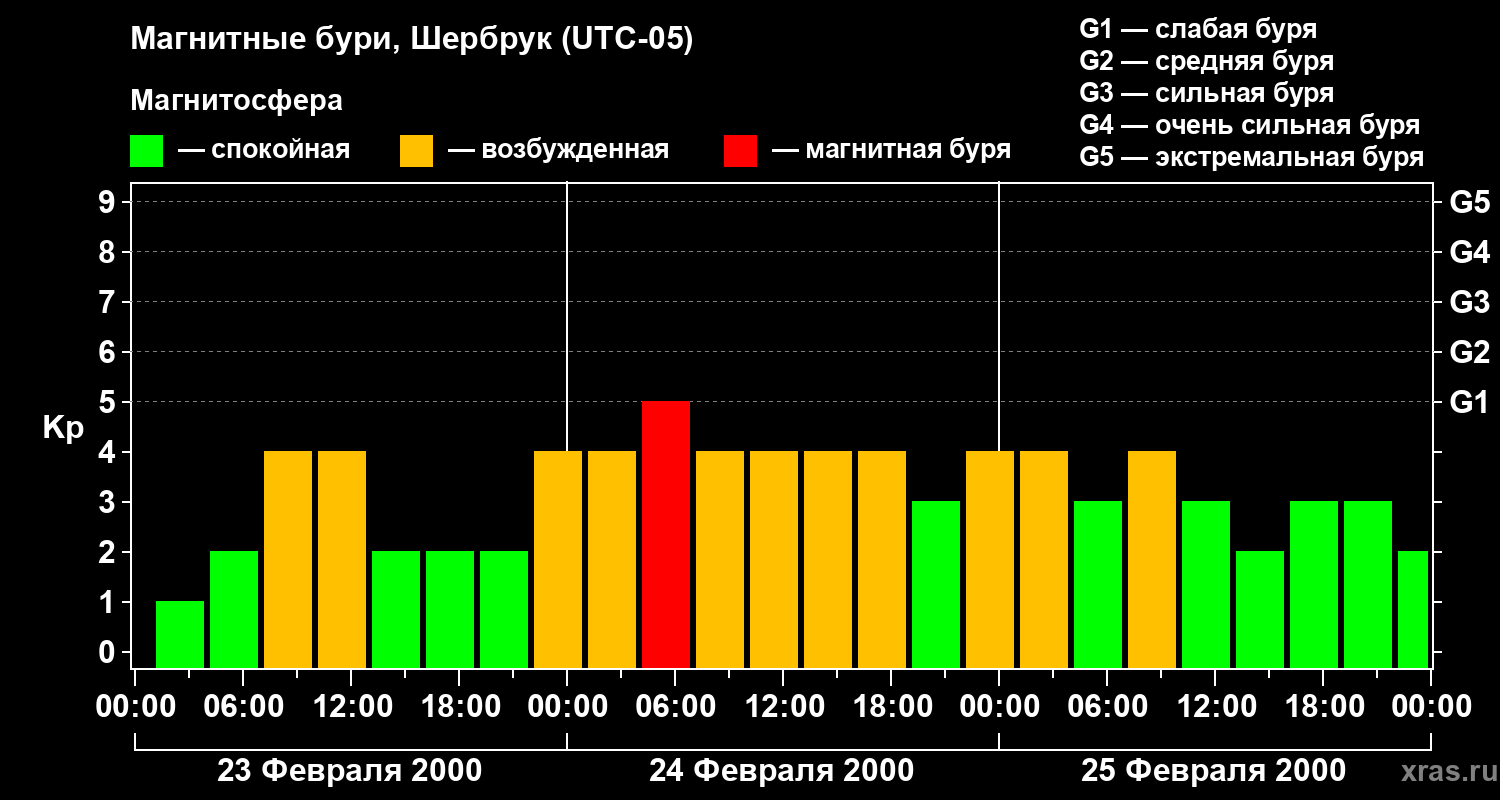
Task: Click the '06:00' time label above 23 Февраля
Action: (x=243, y=707)
